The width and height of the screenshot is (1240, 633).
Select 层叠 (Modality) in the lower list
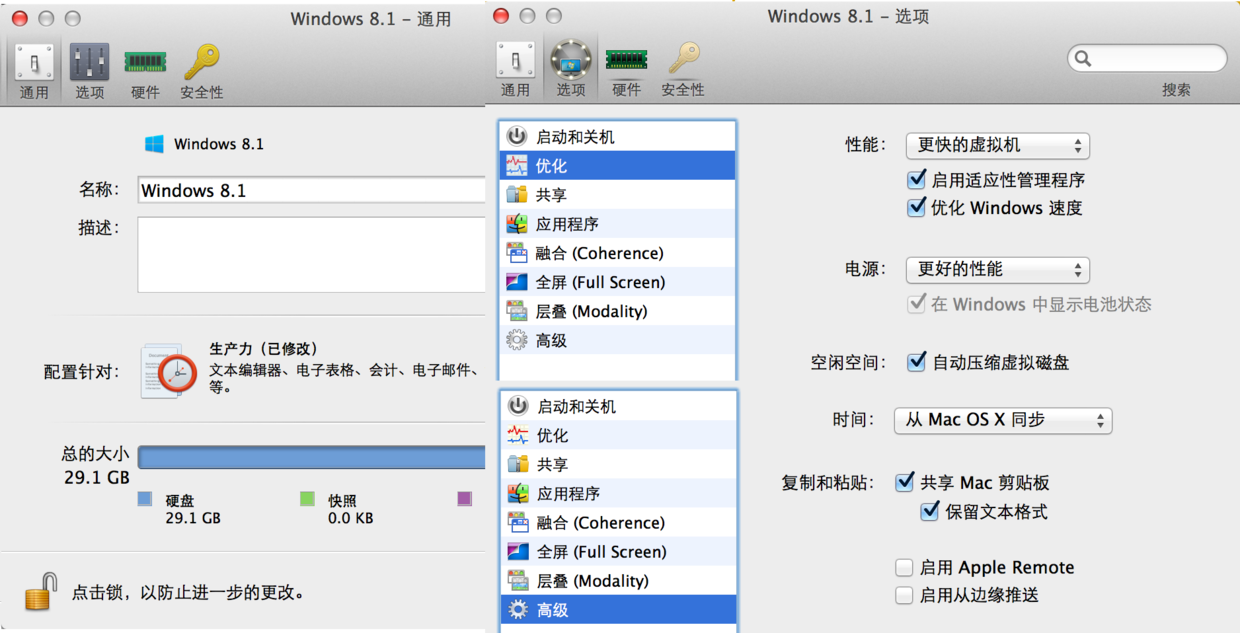pos(618,580)
